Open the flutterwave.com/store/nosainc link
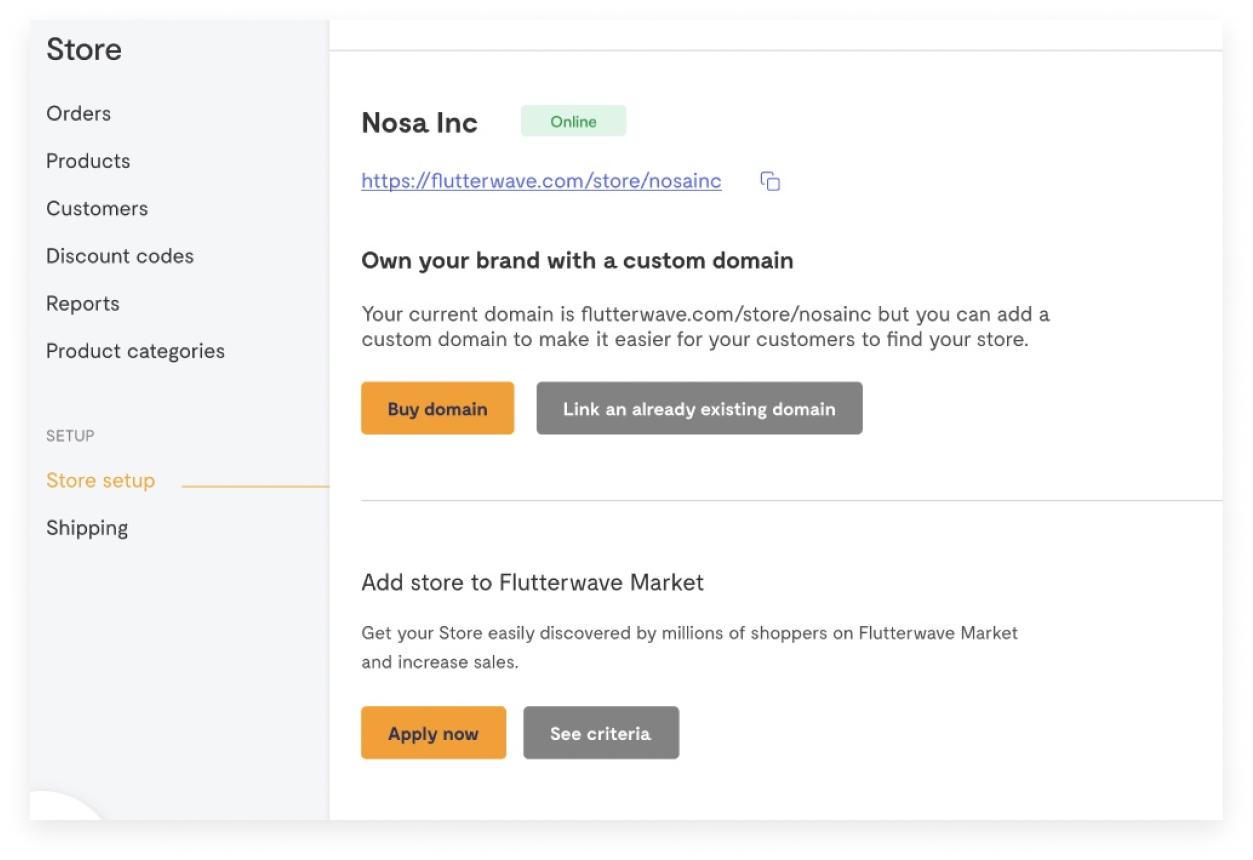The height and width of the screenshot is (860, 1253). 541,181
